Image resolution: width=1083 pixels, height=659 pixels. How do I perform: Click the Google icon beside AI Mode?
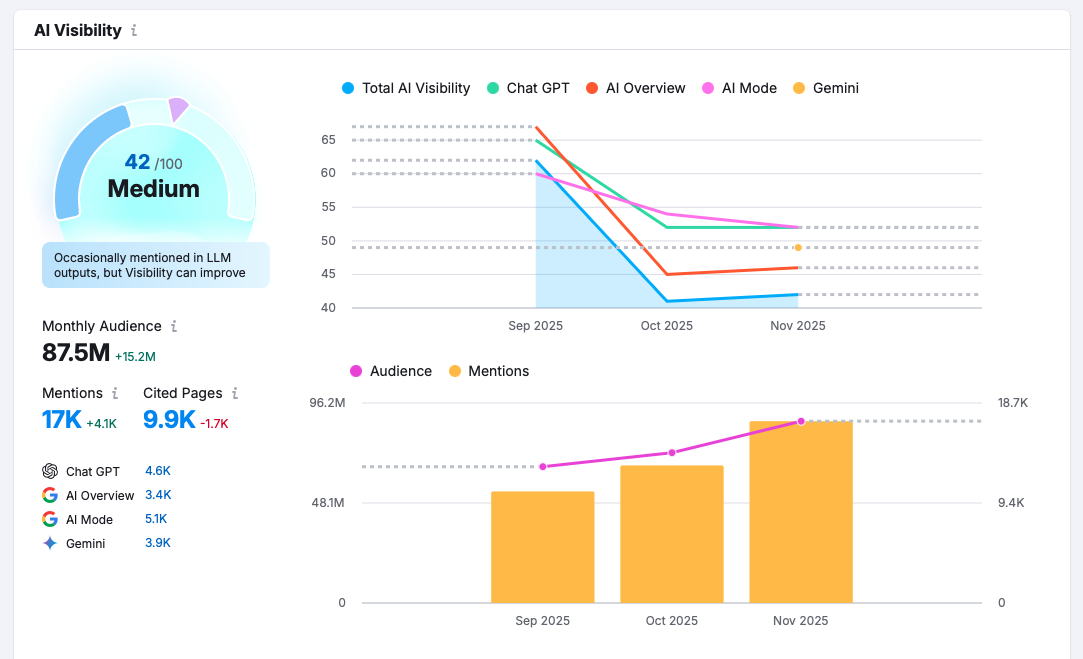click(x=50, y=519)
